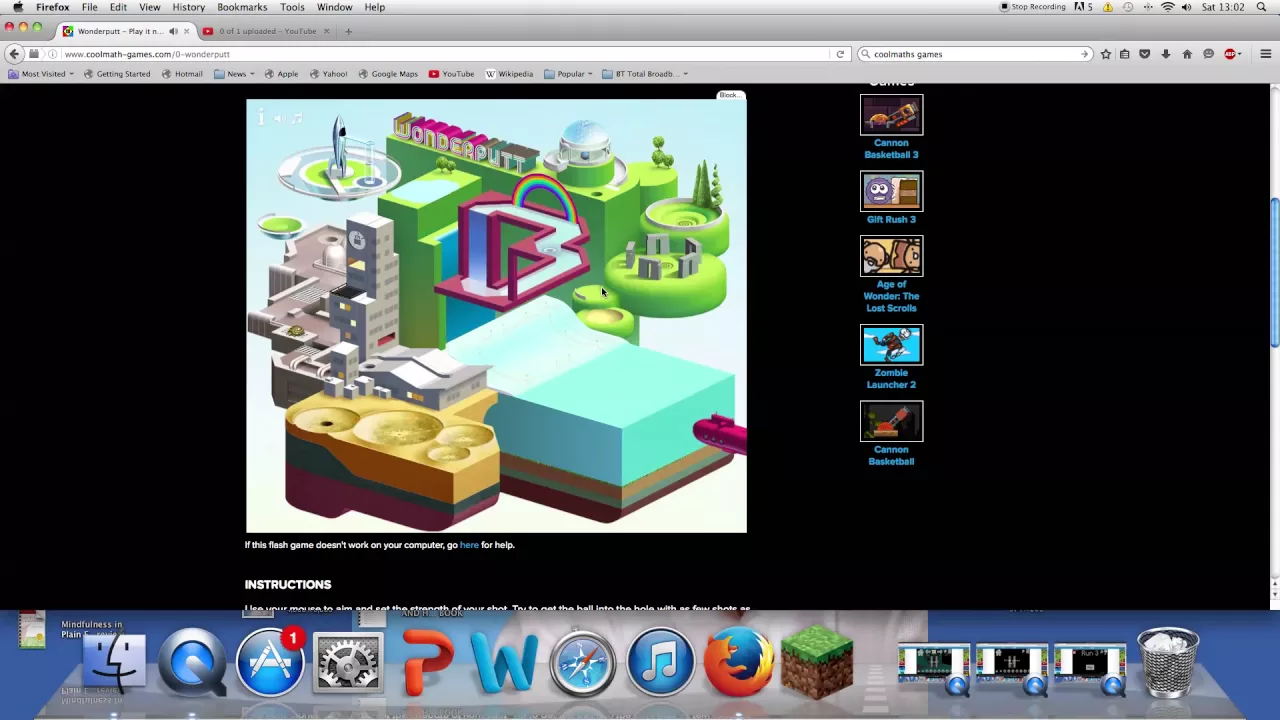Open the Edit menu
Image resolution: width=1280 pixels, height=720 pixels.
point(118,7)
